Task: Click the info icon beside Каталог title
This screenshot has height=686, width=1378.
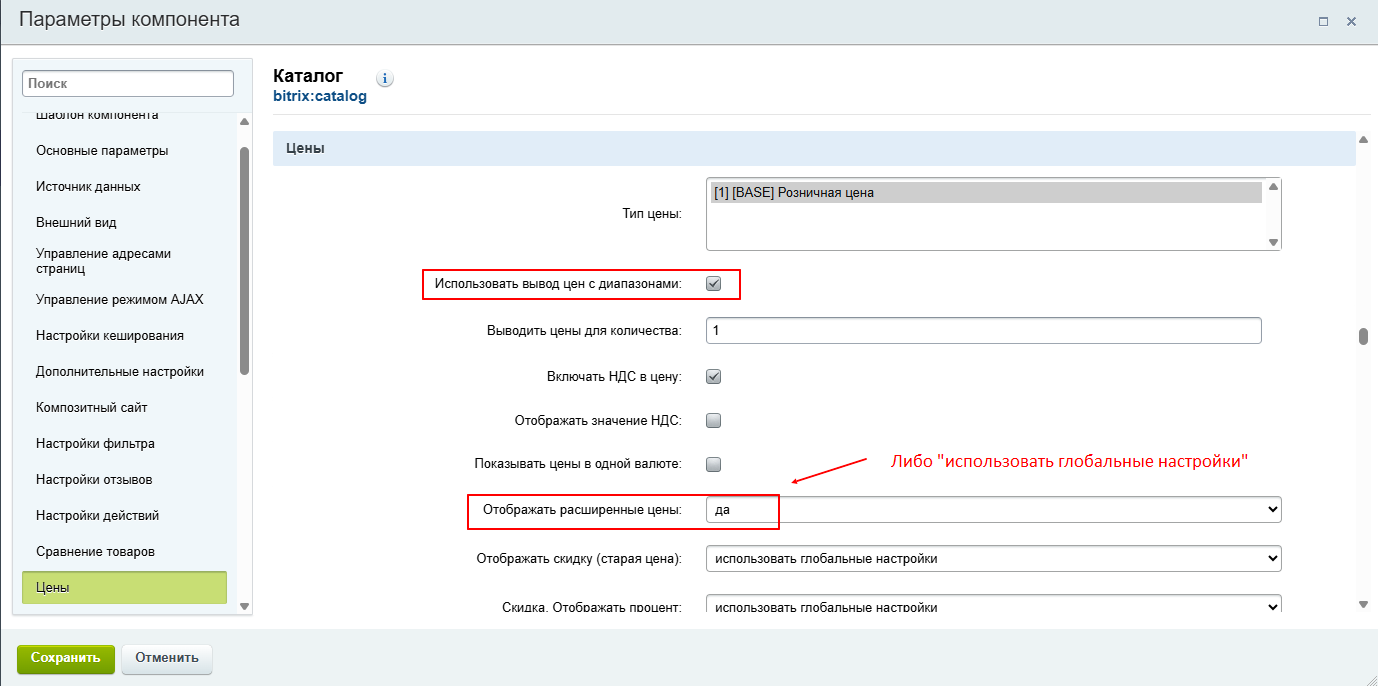Action: click(385, 78)
